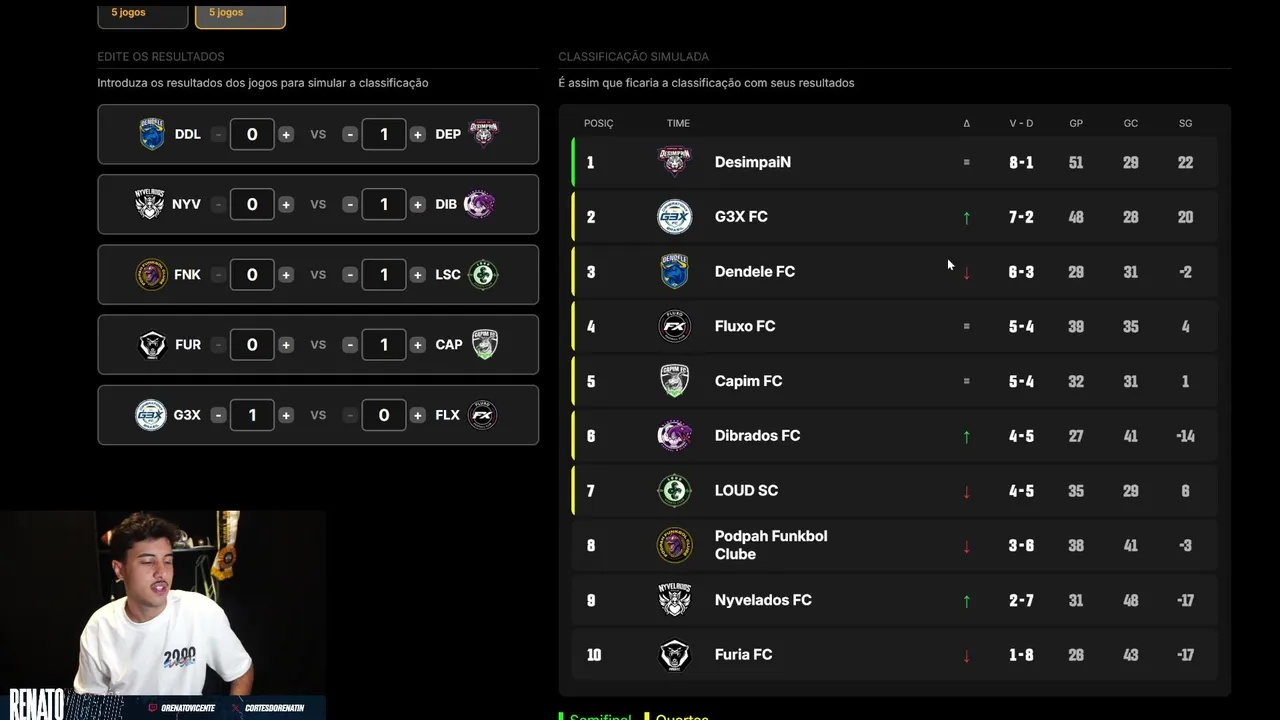Screen dimensions: 1280x720
Task: Decrease CAP score with minus button
Action: 350,345
